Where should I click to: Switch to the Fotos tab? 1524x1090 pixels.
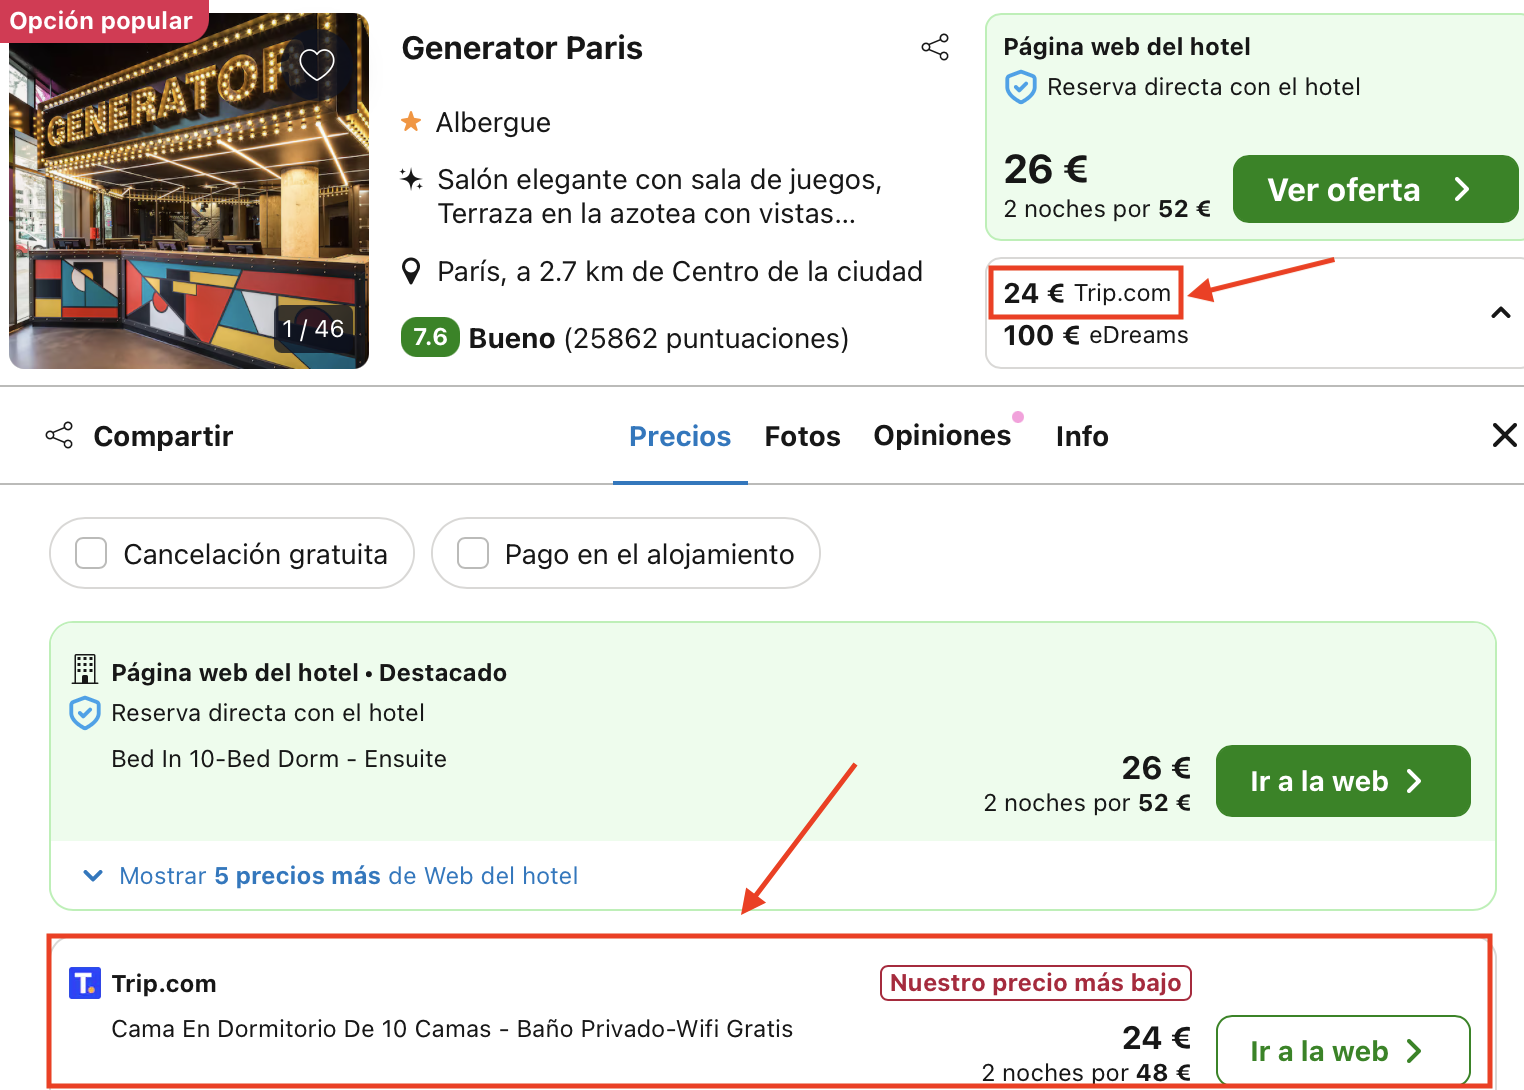tap(802, 435)
